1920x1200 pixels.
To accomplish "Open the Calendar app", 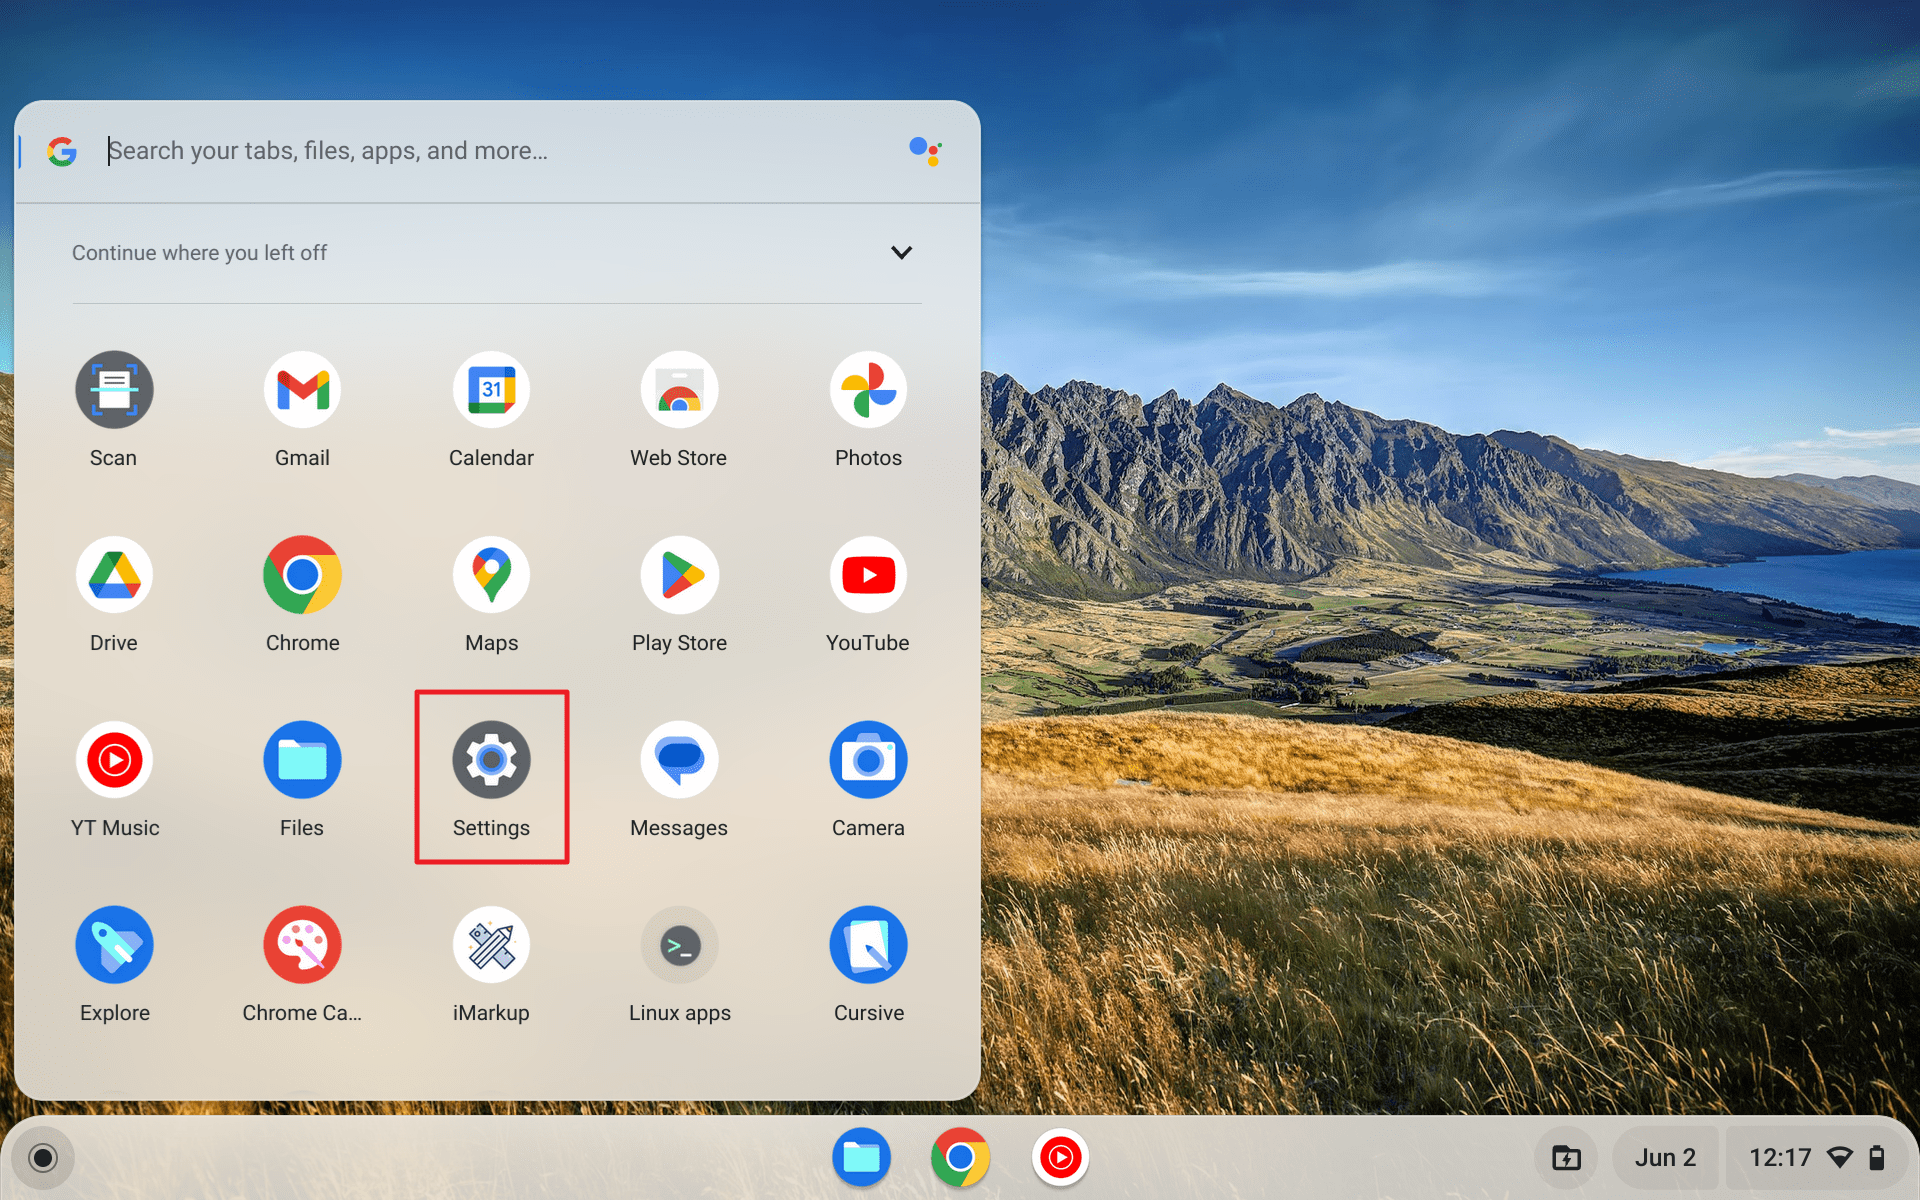I will point(491,390).
